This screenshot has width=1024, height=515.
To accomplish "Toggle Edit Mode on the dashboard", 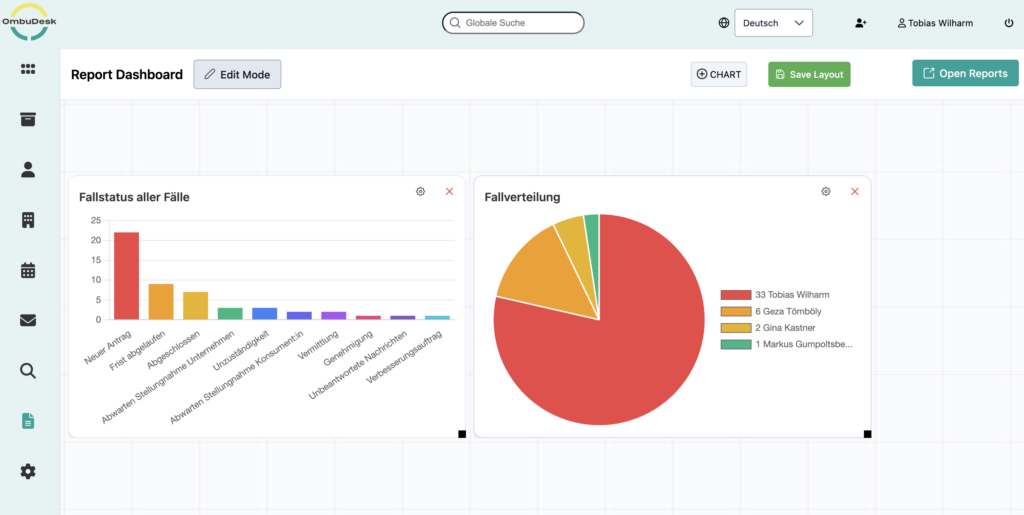I will coord(237,74).
